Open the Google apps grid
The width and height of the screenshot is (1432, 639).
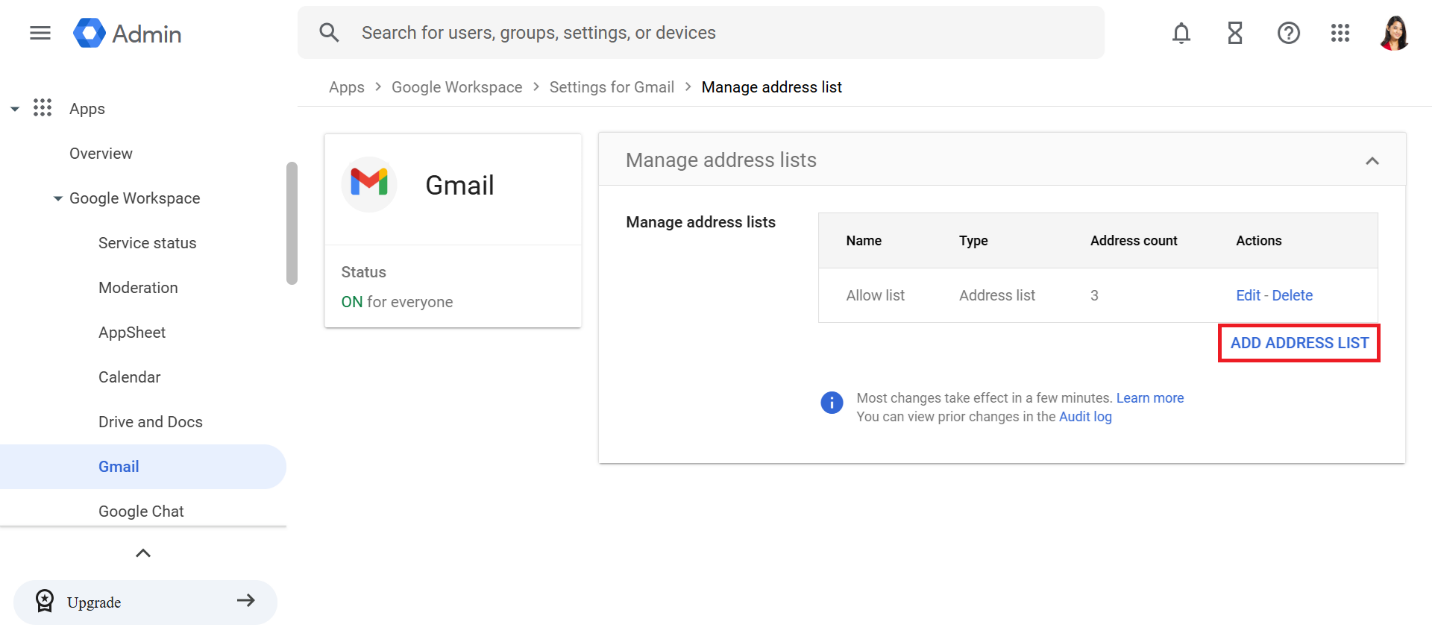tap(1340, 33)
